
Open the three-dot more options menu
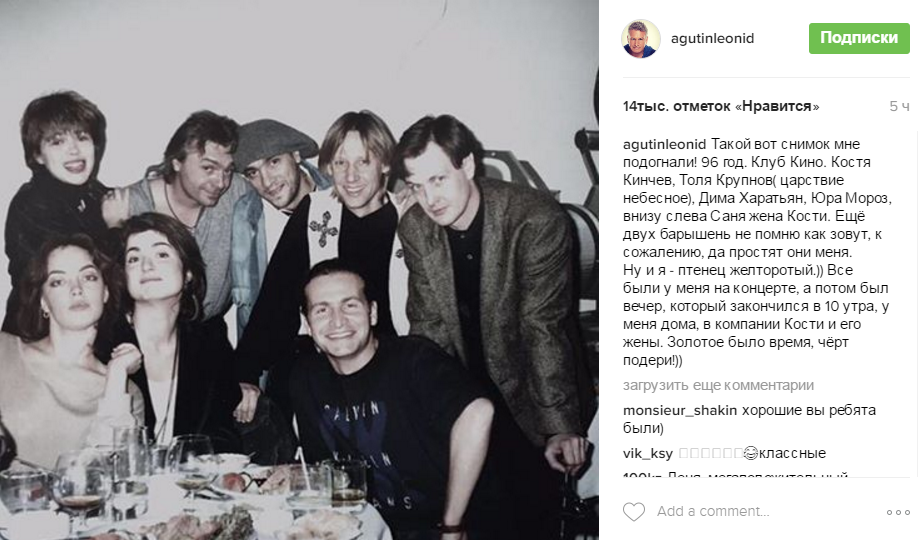click(898, 512)
